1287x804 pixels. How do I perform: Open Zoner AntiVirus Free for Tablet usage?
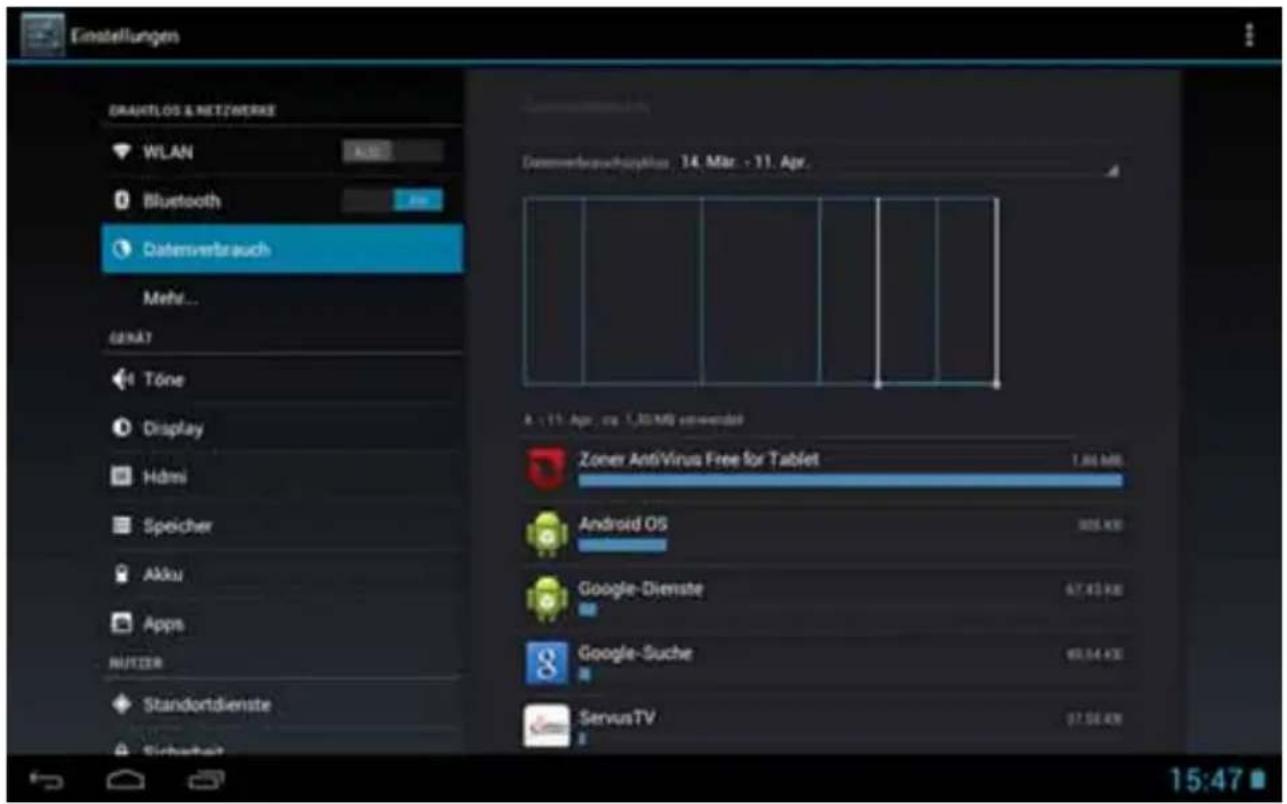pos(824,468)
